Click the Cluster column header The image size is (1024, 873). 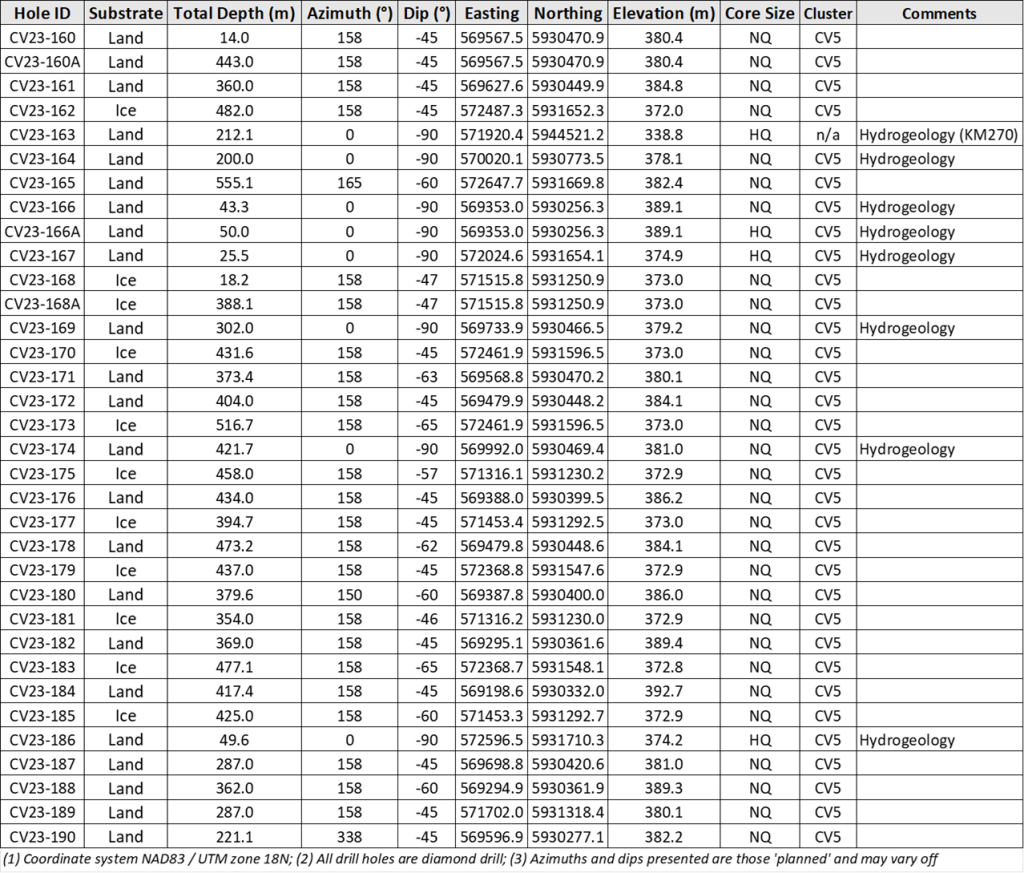[828, 13]
